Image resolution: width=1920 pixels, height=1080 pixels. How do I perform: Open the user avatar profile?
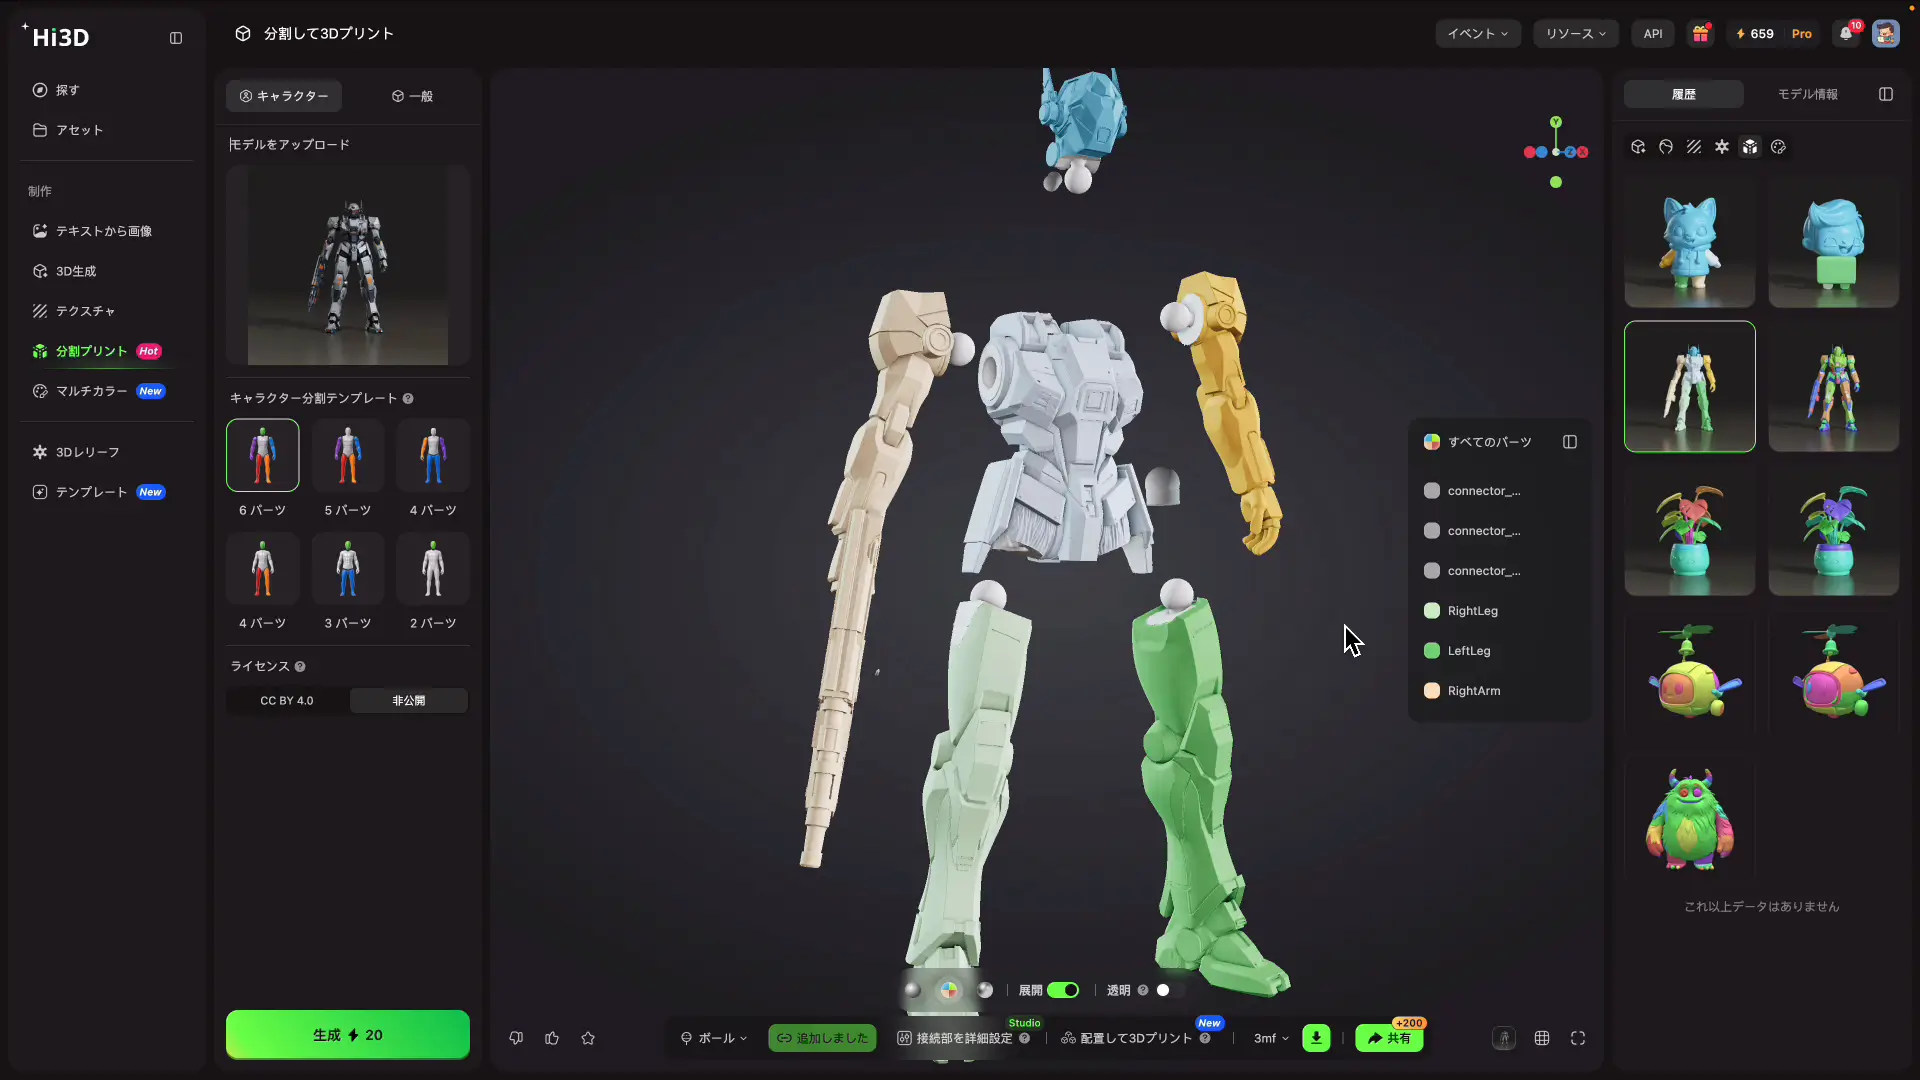(x=1886, y=34)
